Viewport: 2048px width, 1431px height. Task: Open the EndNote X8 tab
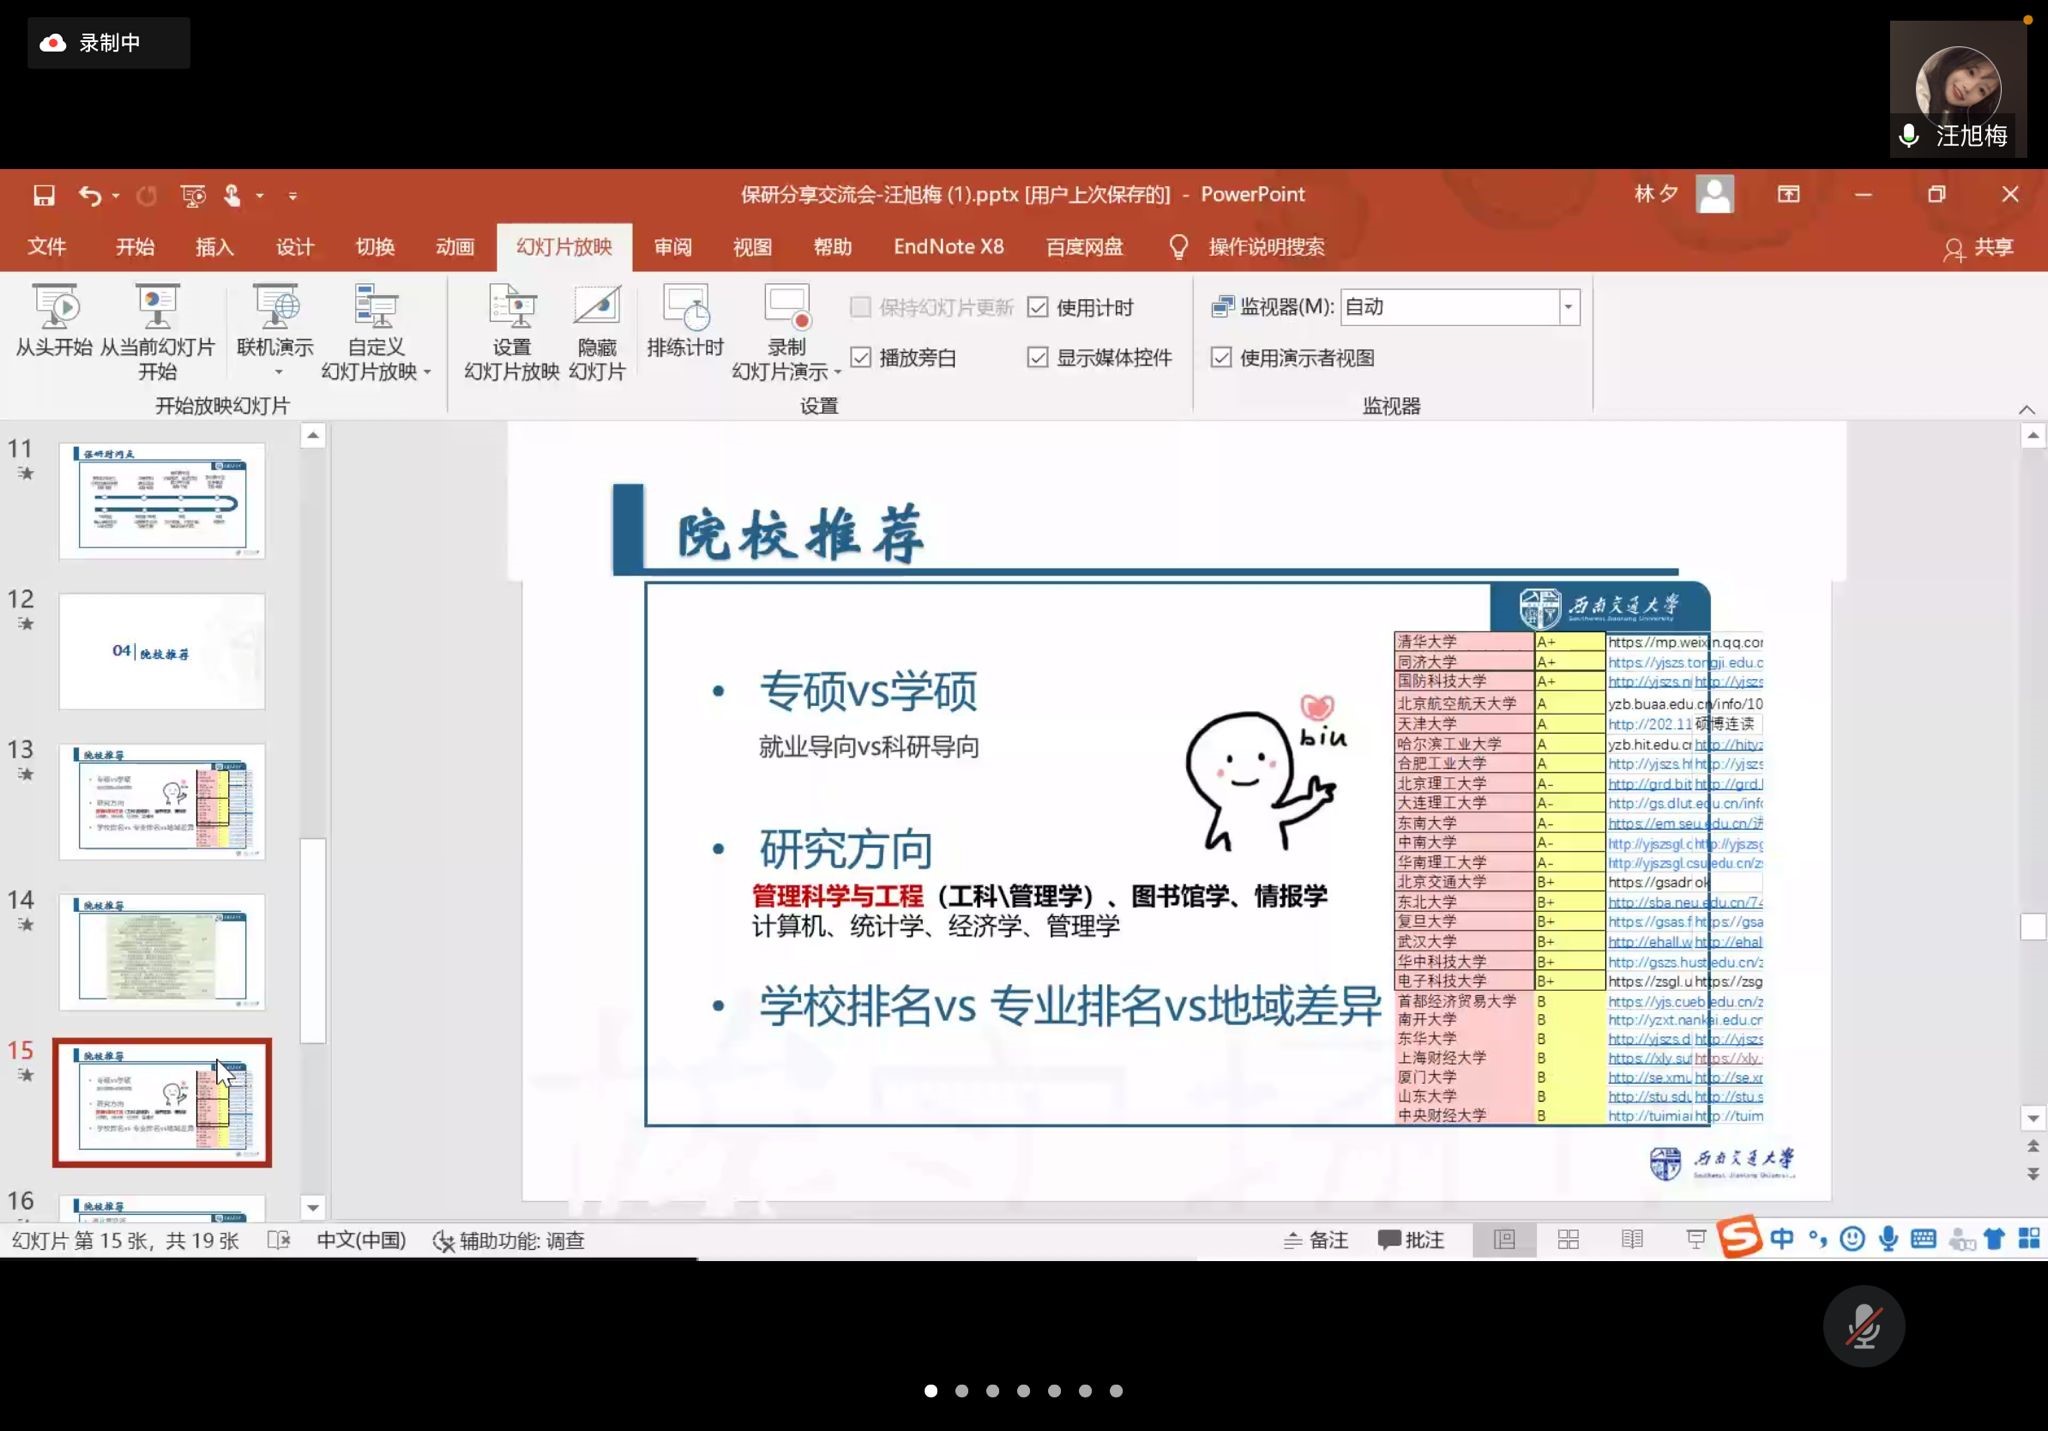[948, 247]
